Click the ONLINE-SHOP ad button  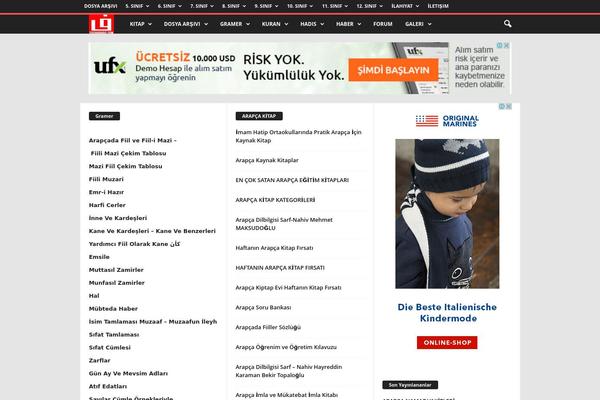[447, 342]
